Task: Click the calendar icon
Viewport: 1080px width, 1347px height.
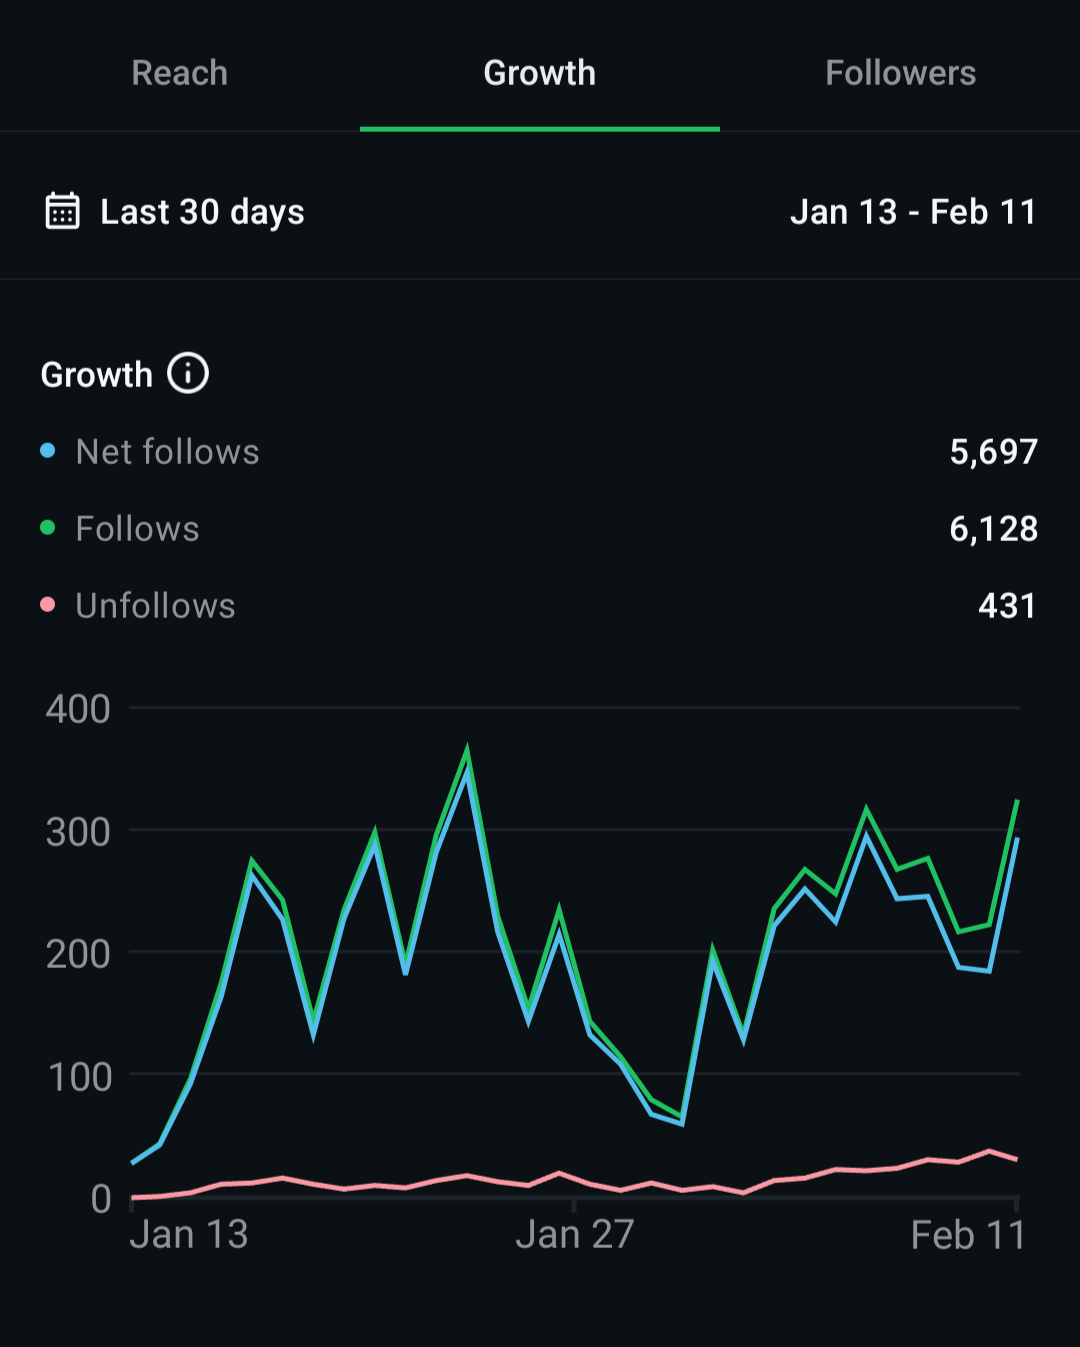Action: click(62, 212)
